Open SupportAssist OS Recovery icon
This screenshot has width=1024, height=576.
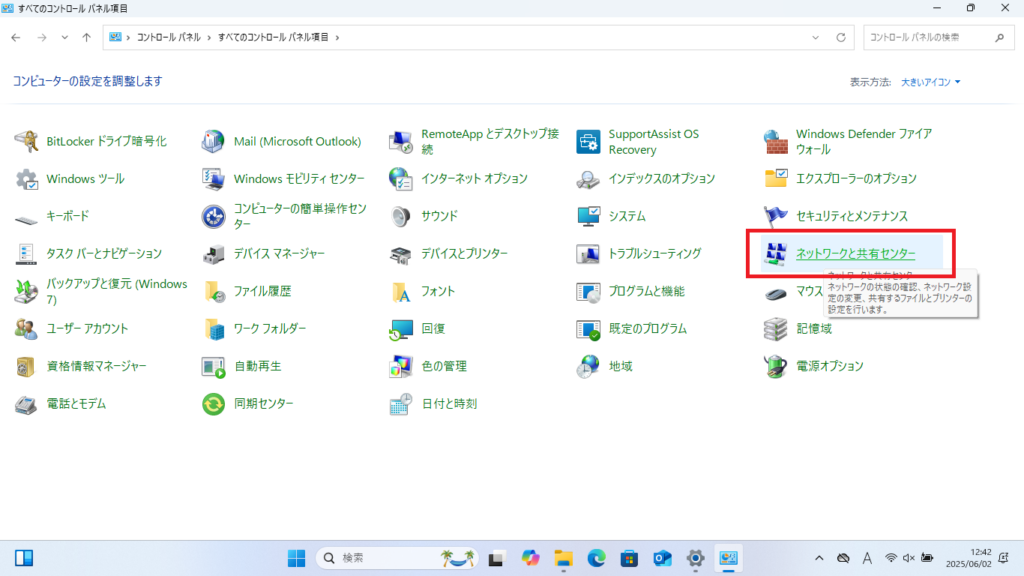(588, 141)
